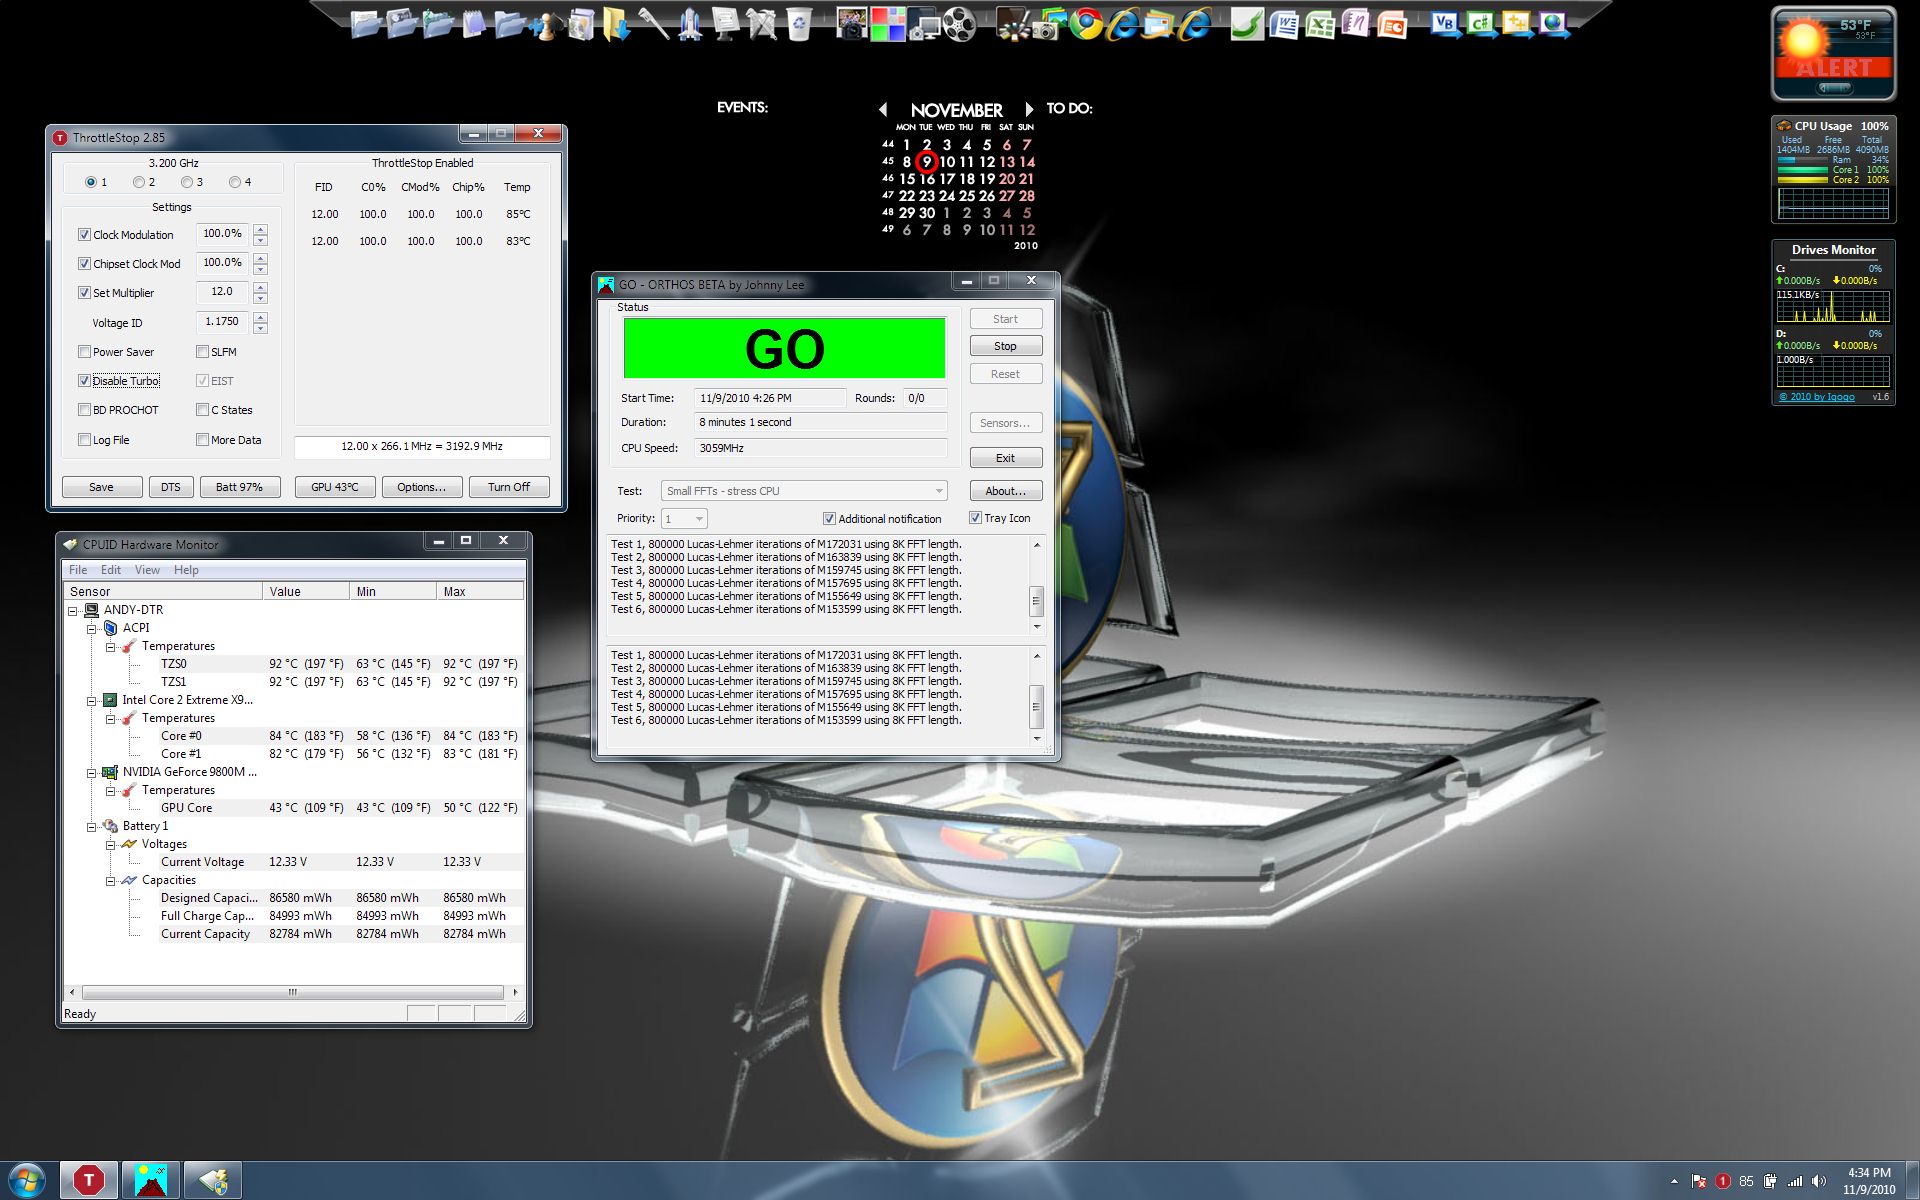The height and width of the screenshot is (1200, 1920).
Task: Click the Save button in ThrottleStop
Action: coord(102,487)
